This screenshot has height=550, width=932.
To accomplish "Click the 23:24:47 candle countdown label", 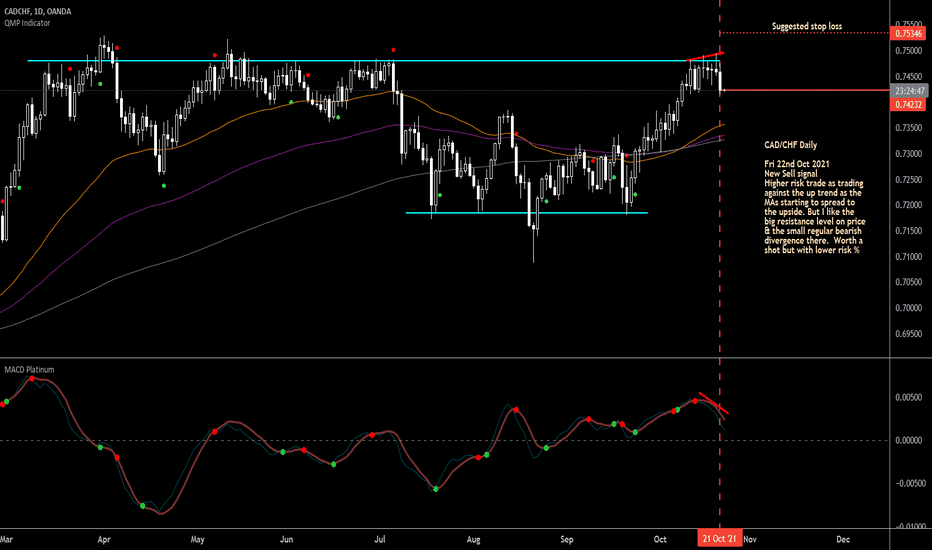I will (x=909, y=91).
